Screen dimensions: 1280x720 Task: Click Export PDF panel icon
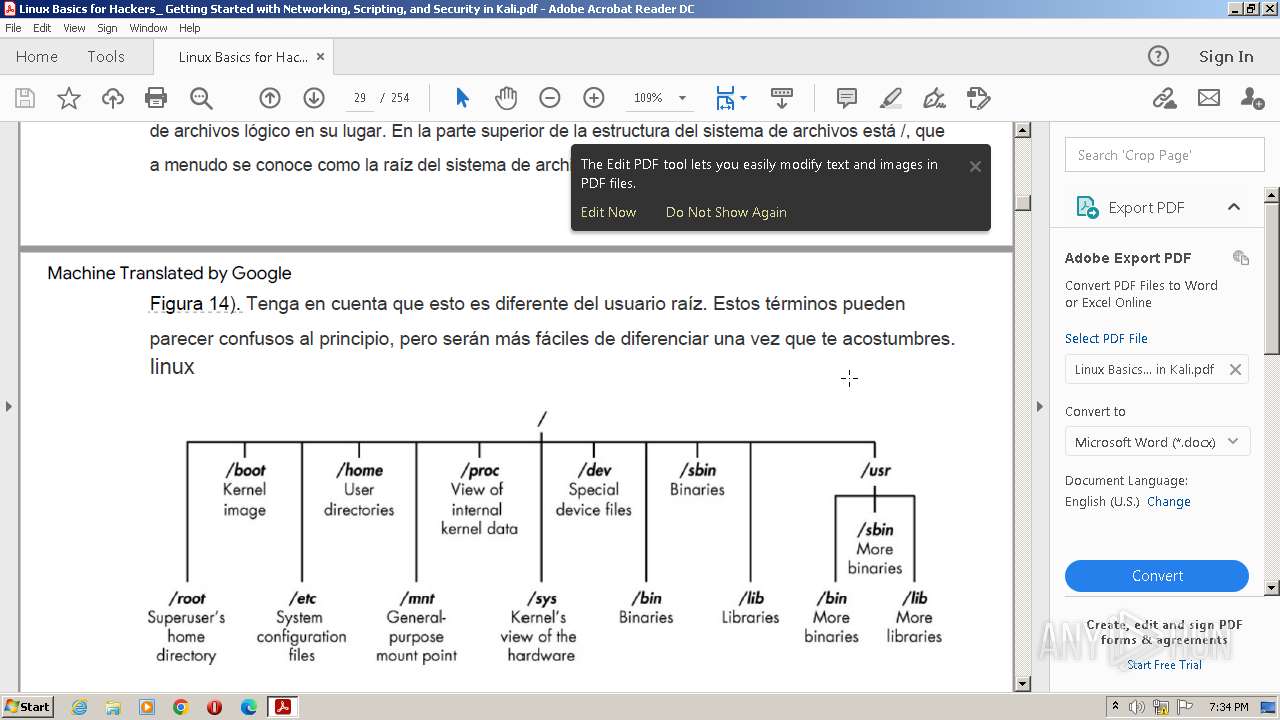click(x=1087, y=207)
